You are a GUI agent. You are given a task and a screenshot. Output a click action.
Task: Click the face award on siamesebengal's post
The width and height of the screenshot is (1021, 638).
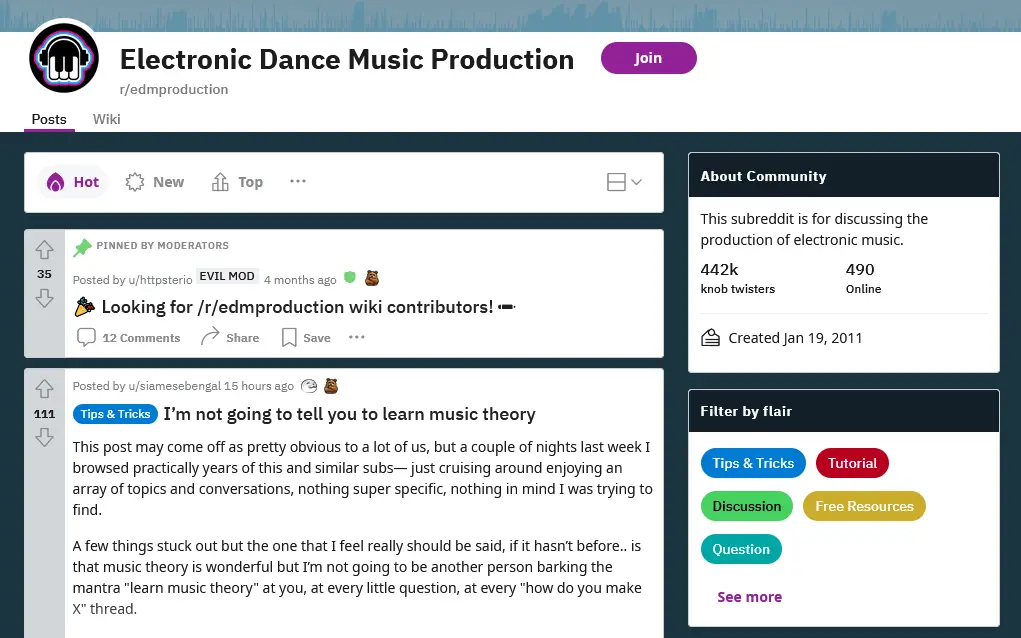309,386
